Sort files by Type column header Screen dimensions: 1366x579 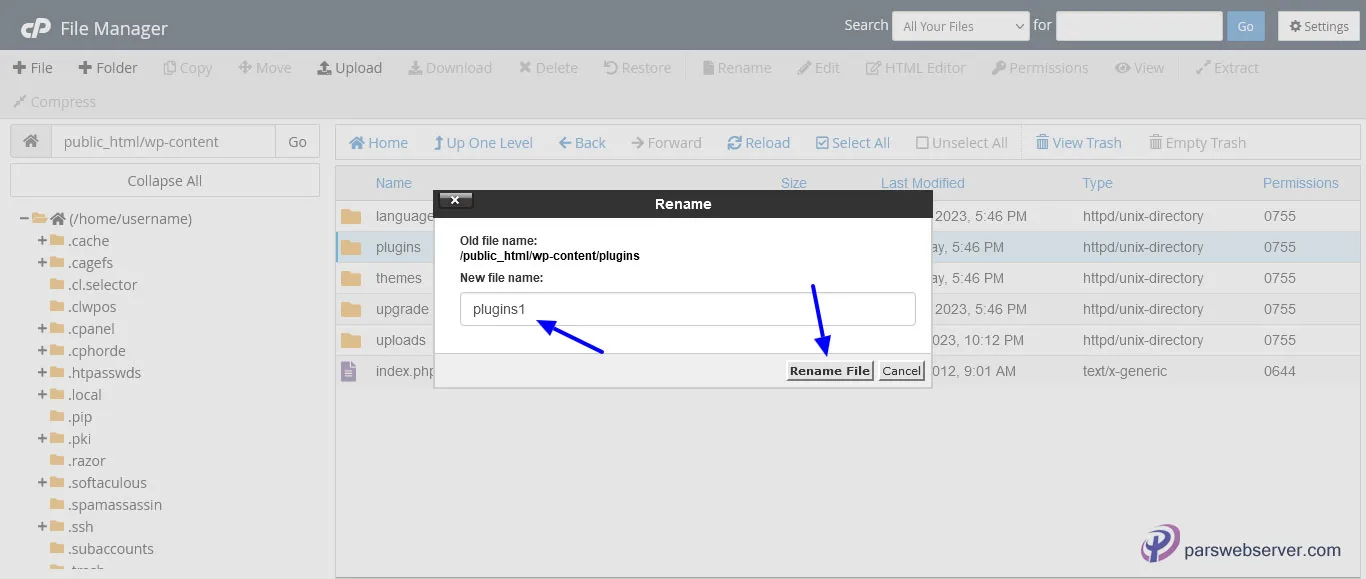coord(1097,183)
